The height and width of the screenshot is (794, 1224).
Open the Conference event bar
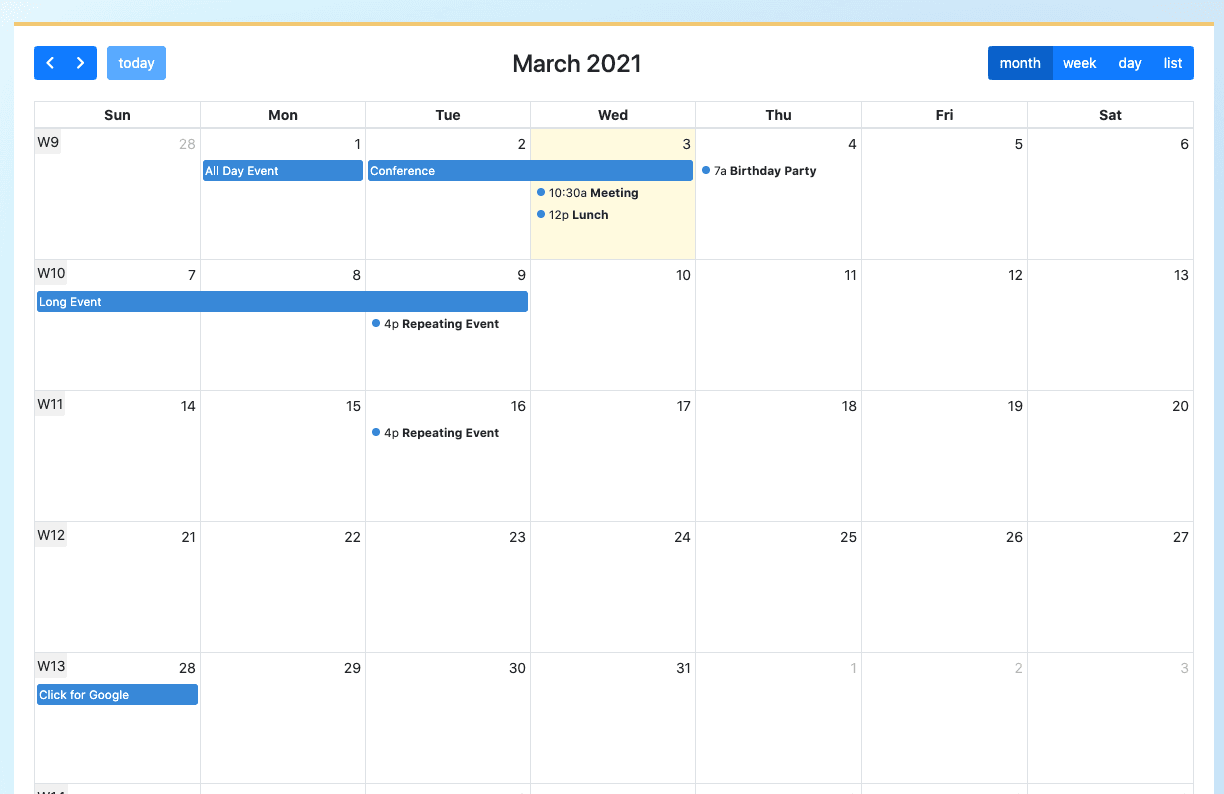[x=530, y=171]
